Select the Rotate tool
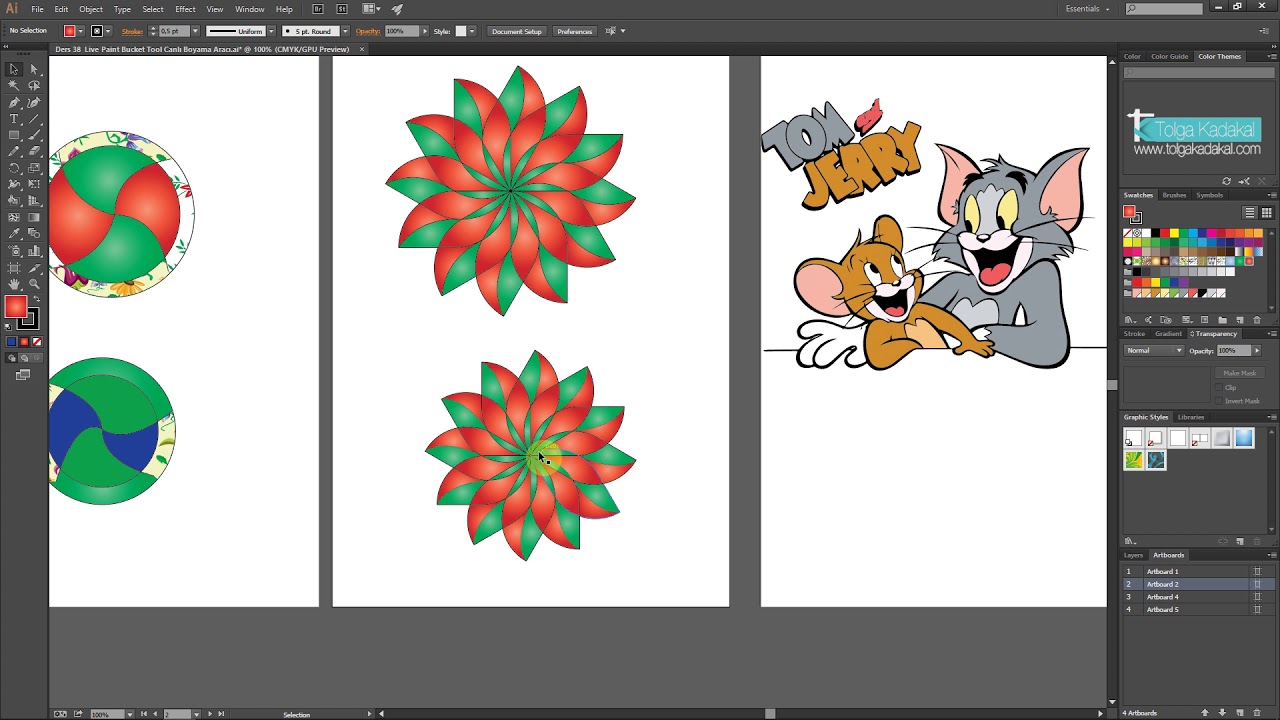The image size is (1280, 720). [14, 168]
